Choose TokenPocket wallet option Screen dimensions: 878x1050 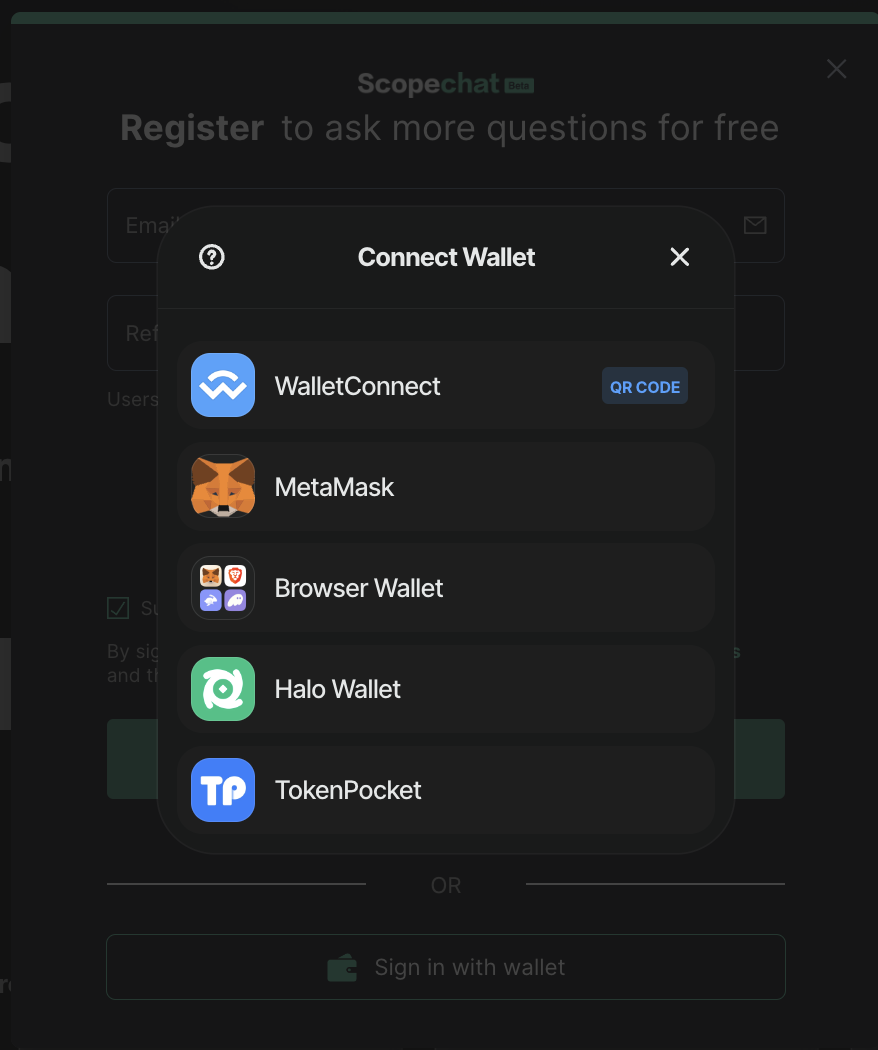pyautogui.click(x=445, y=790)
